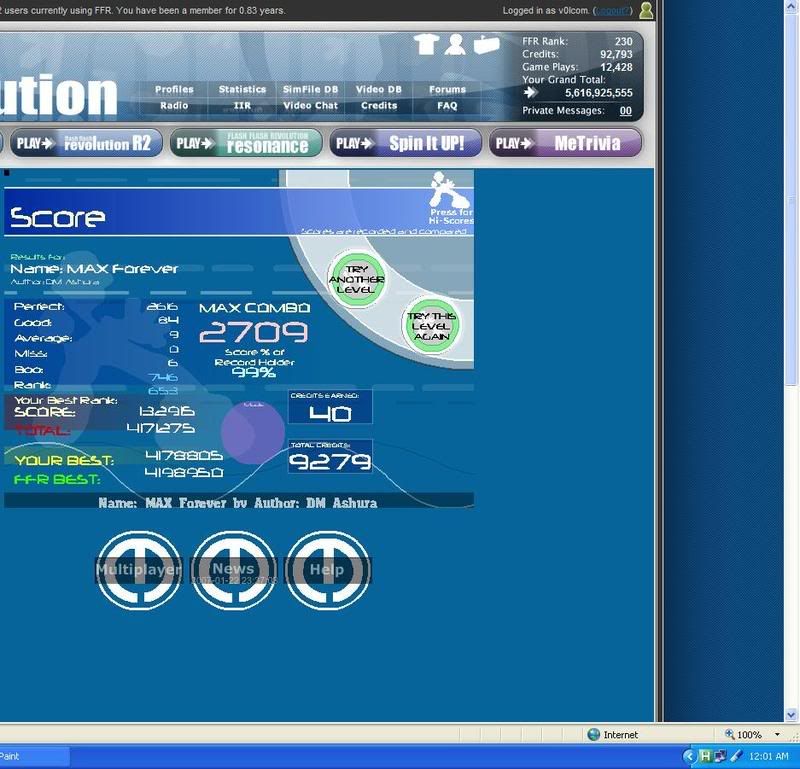This screenshot has height=769, width=800.
Task: Open the IIR menu item
Action: point(242,106)
